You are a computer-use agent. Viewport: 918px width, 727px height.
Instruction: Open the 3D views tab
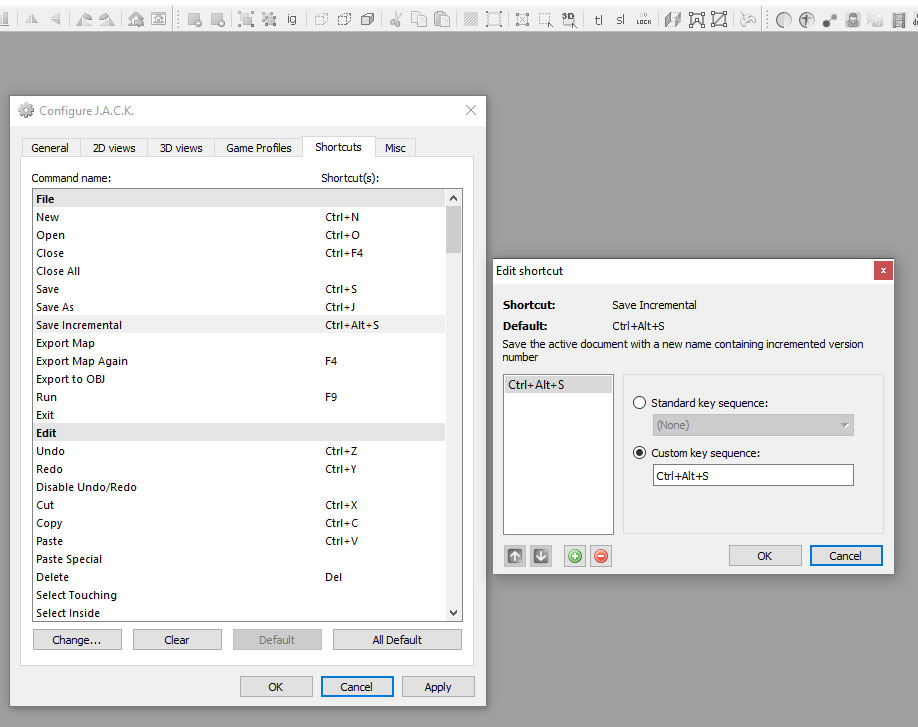pyautogui.click(x=181, y=148)
